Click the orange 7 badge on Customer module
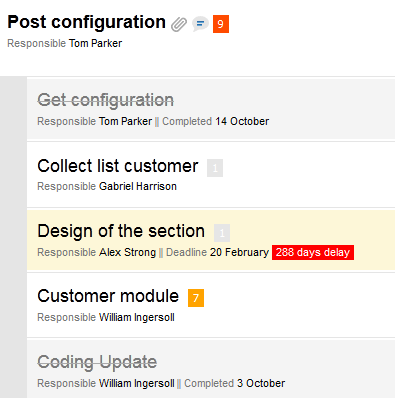 (x=196, y=298)
